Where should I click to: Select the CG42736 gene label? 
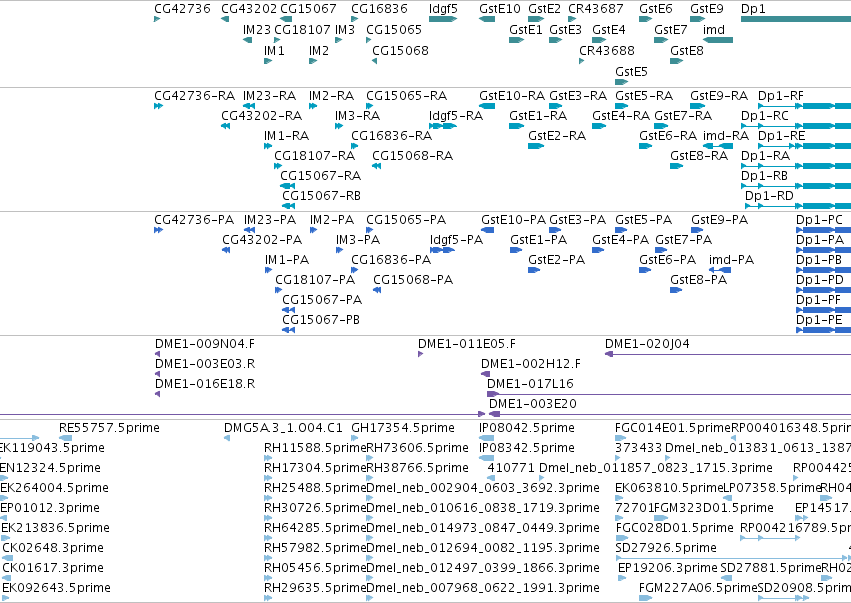(182, 9)
